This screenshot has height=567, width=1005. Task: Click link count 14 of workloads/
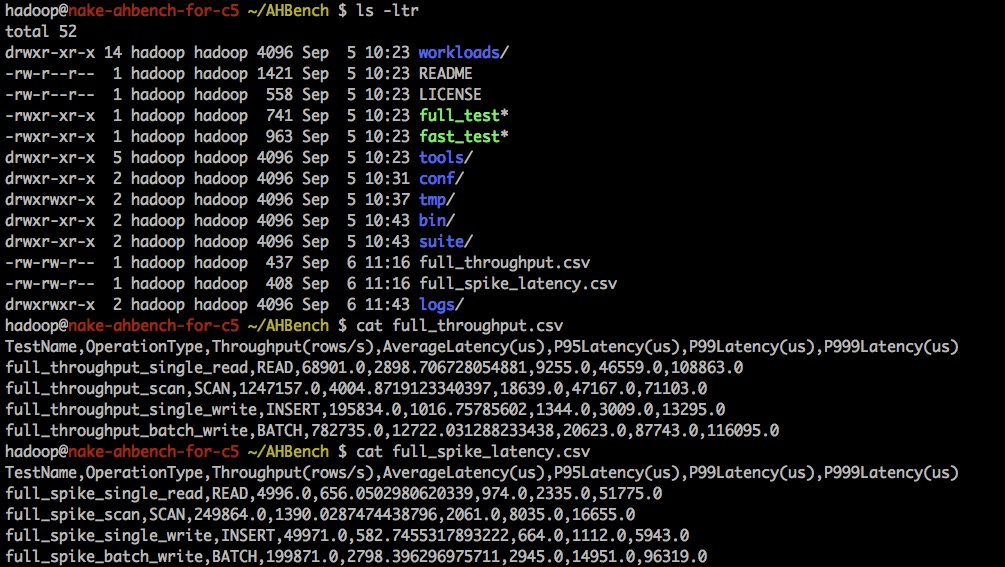[113, 53]
